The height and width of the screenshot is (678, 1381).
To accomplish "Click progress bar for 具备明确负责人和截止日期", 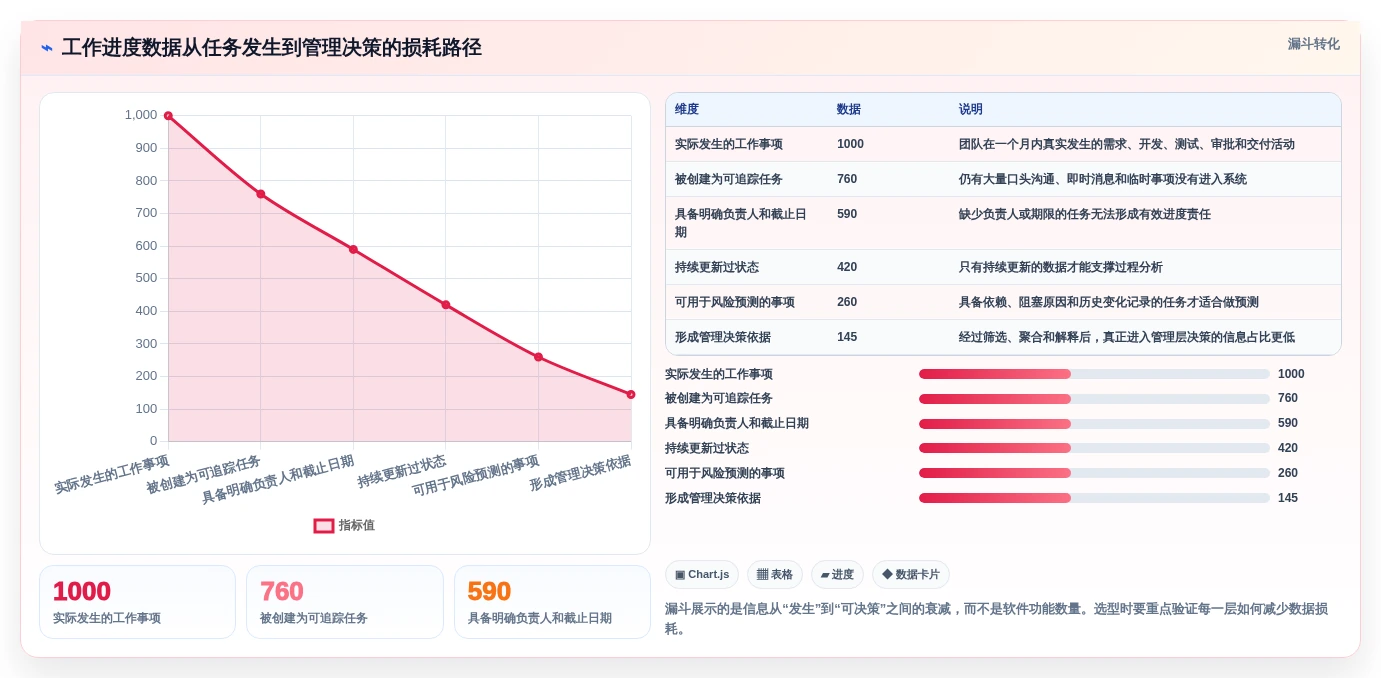I will [x=1094, y=423].
